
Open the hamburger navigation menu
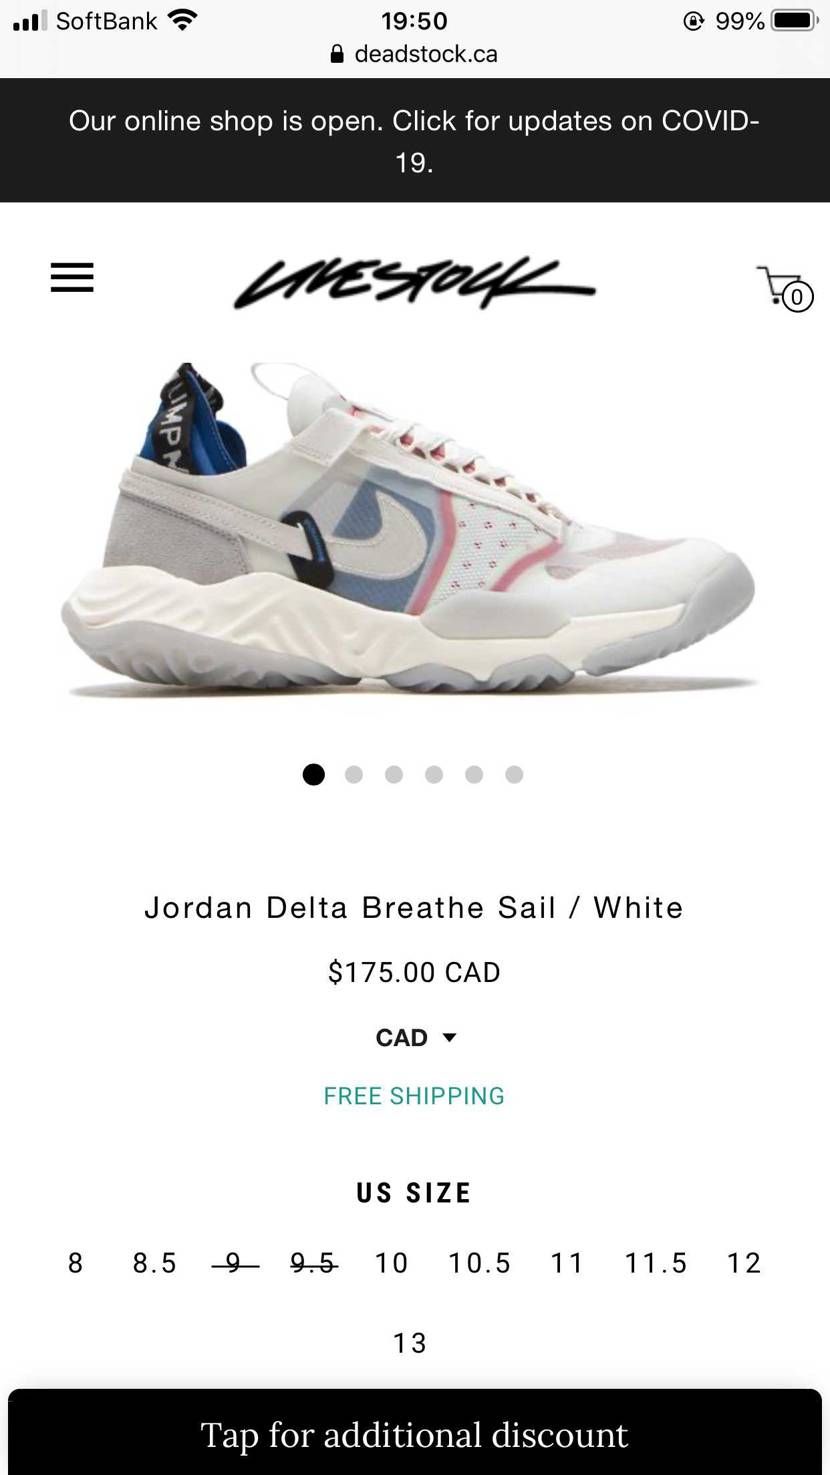coord(72,277)
